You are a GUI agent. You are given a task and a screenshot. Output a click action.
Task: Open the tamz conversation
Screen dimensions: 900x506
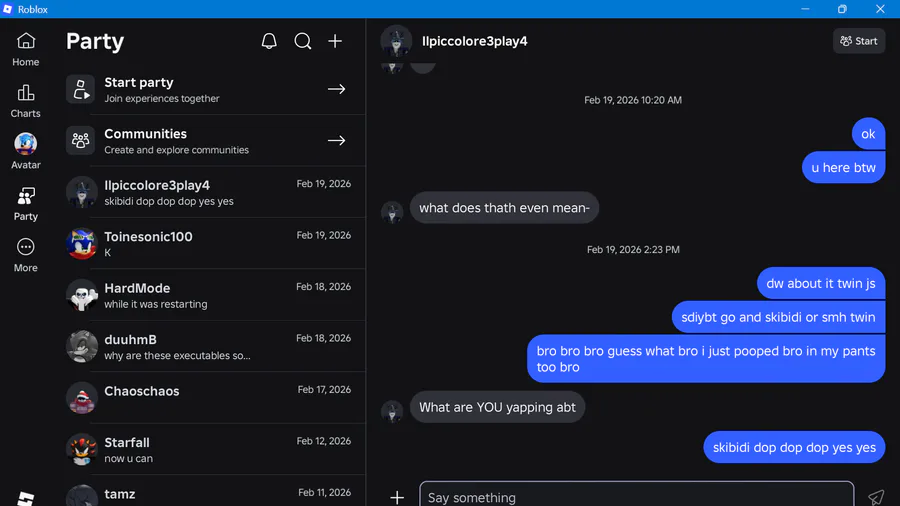pyautogui.click(x=215, y=492)
